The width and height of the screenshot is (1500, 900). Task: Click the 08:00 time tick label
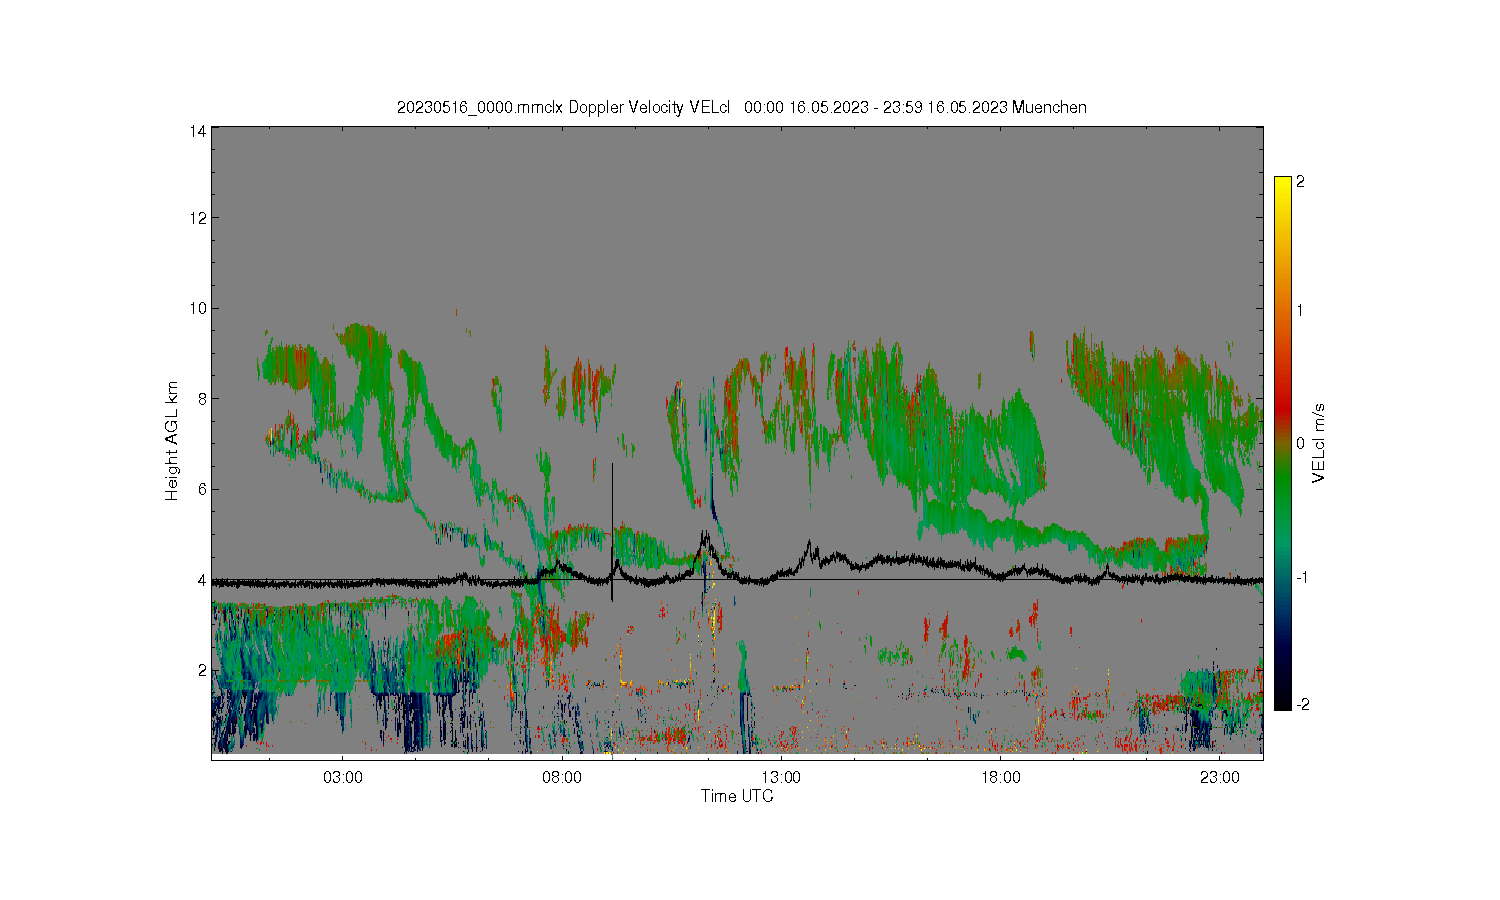click(562, 777)
